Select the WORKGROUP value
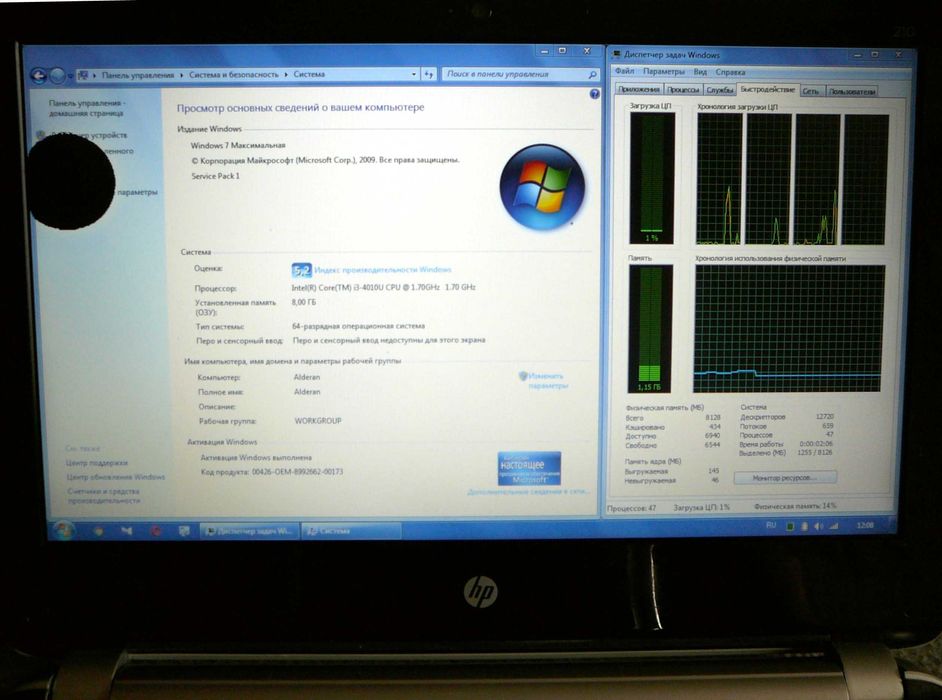942x700 pixels. pyautogui.click(x=318, y=421)
